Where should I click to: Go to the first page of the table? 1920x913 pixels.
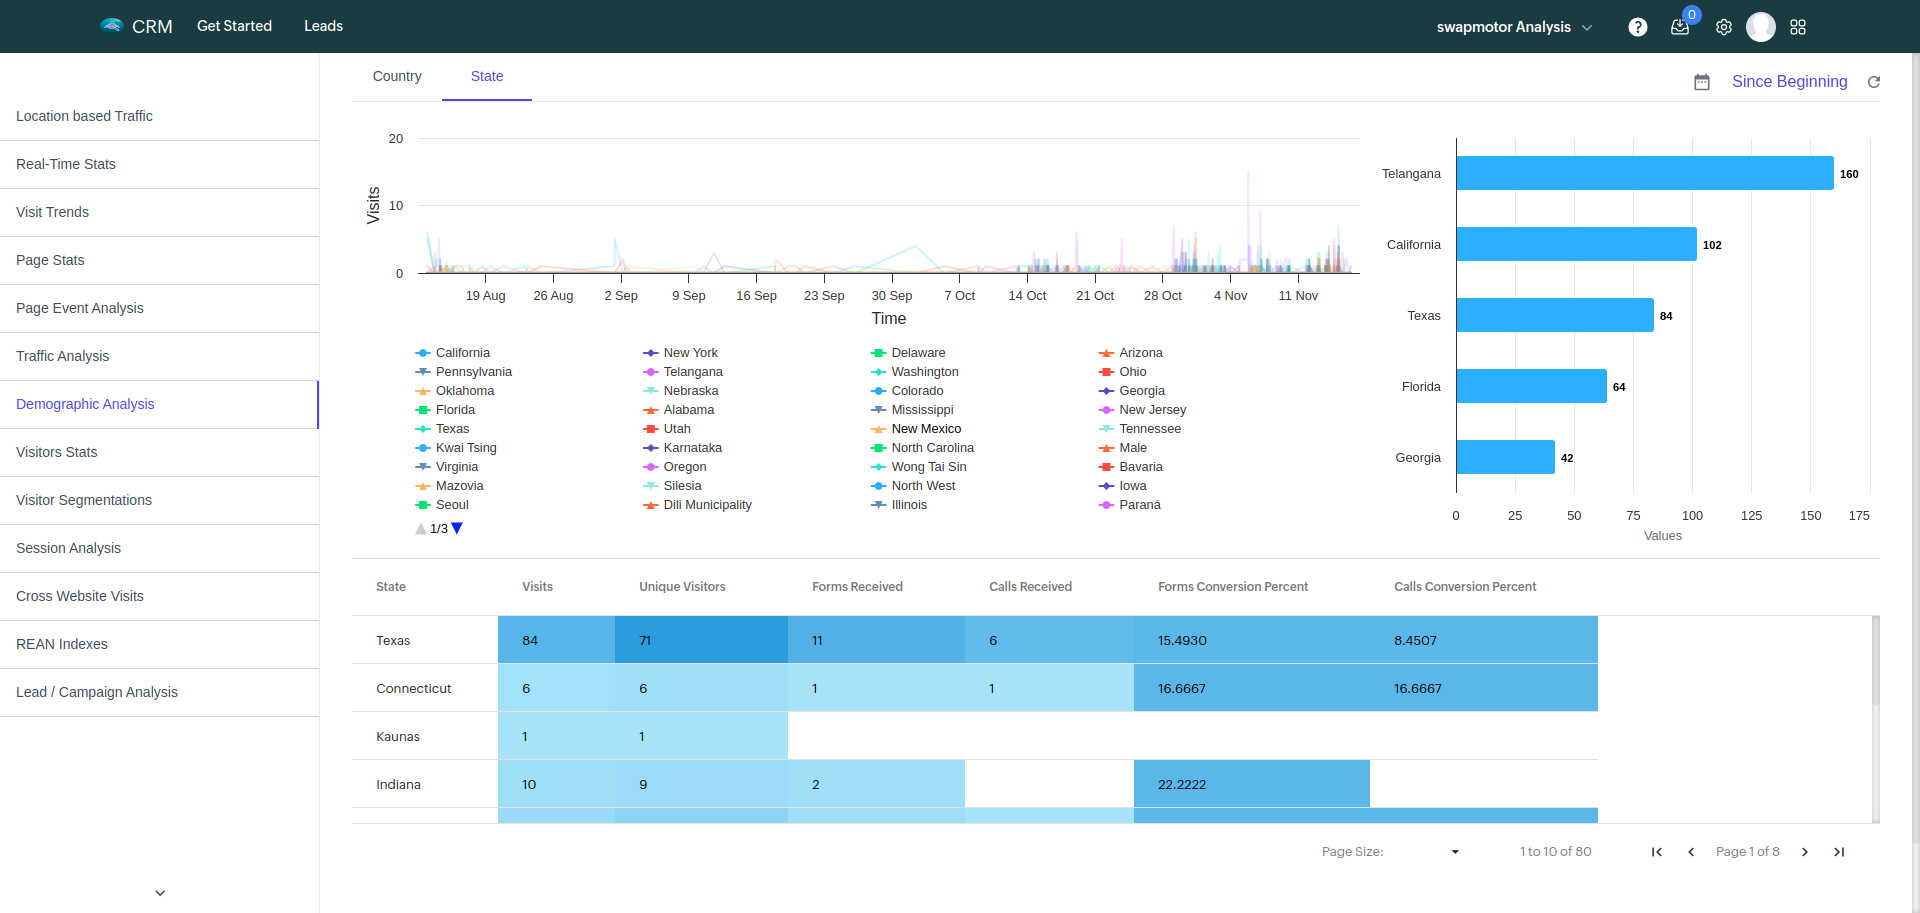[1657, 852]
